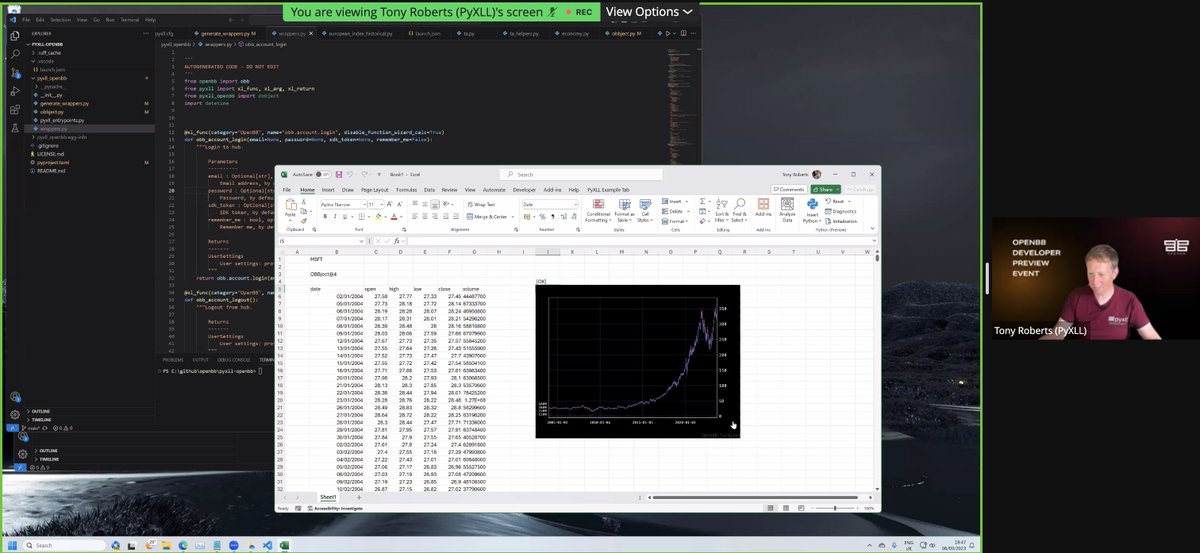Screen dimensions: 1200x553
Task: Click the Add-ins ribbon button
Action: coord(764,207)
